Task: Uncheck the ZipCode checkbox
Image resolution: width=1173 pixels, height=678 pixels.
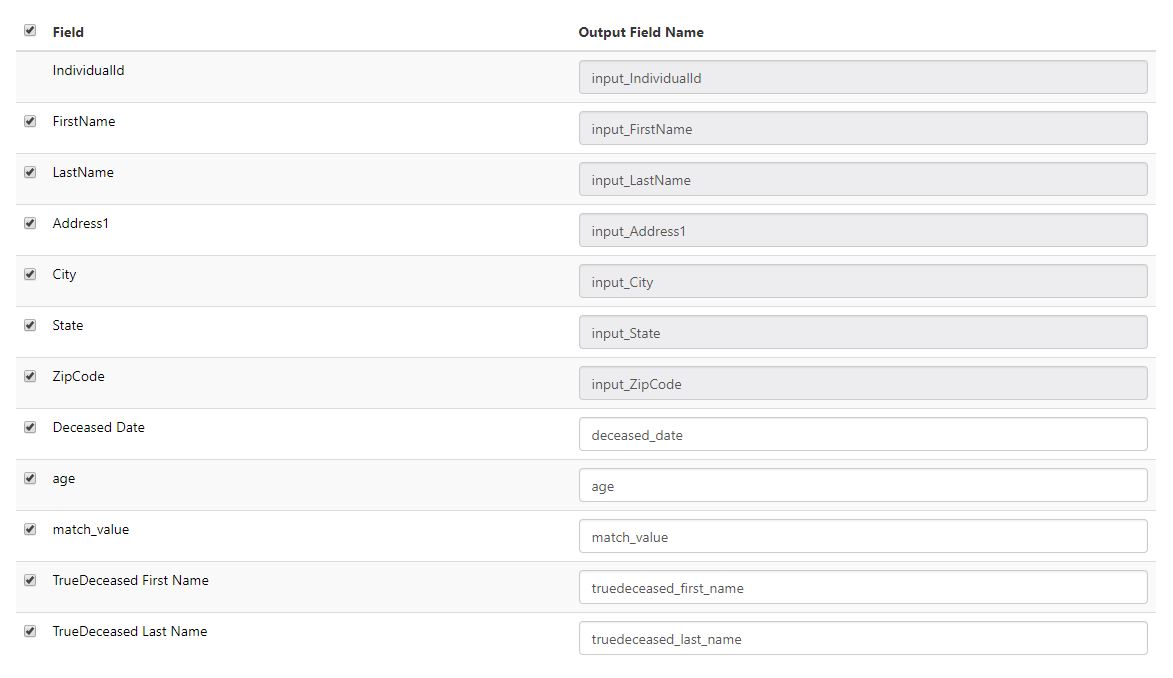Action: click(30, 376)
